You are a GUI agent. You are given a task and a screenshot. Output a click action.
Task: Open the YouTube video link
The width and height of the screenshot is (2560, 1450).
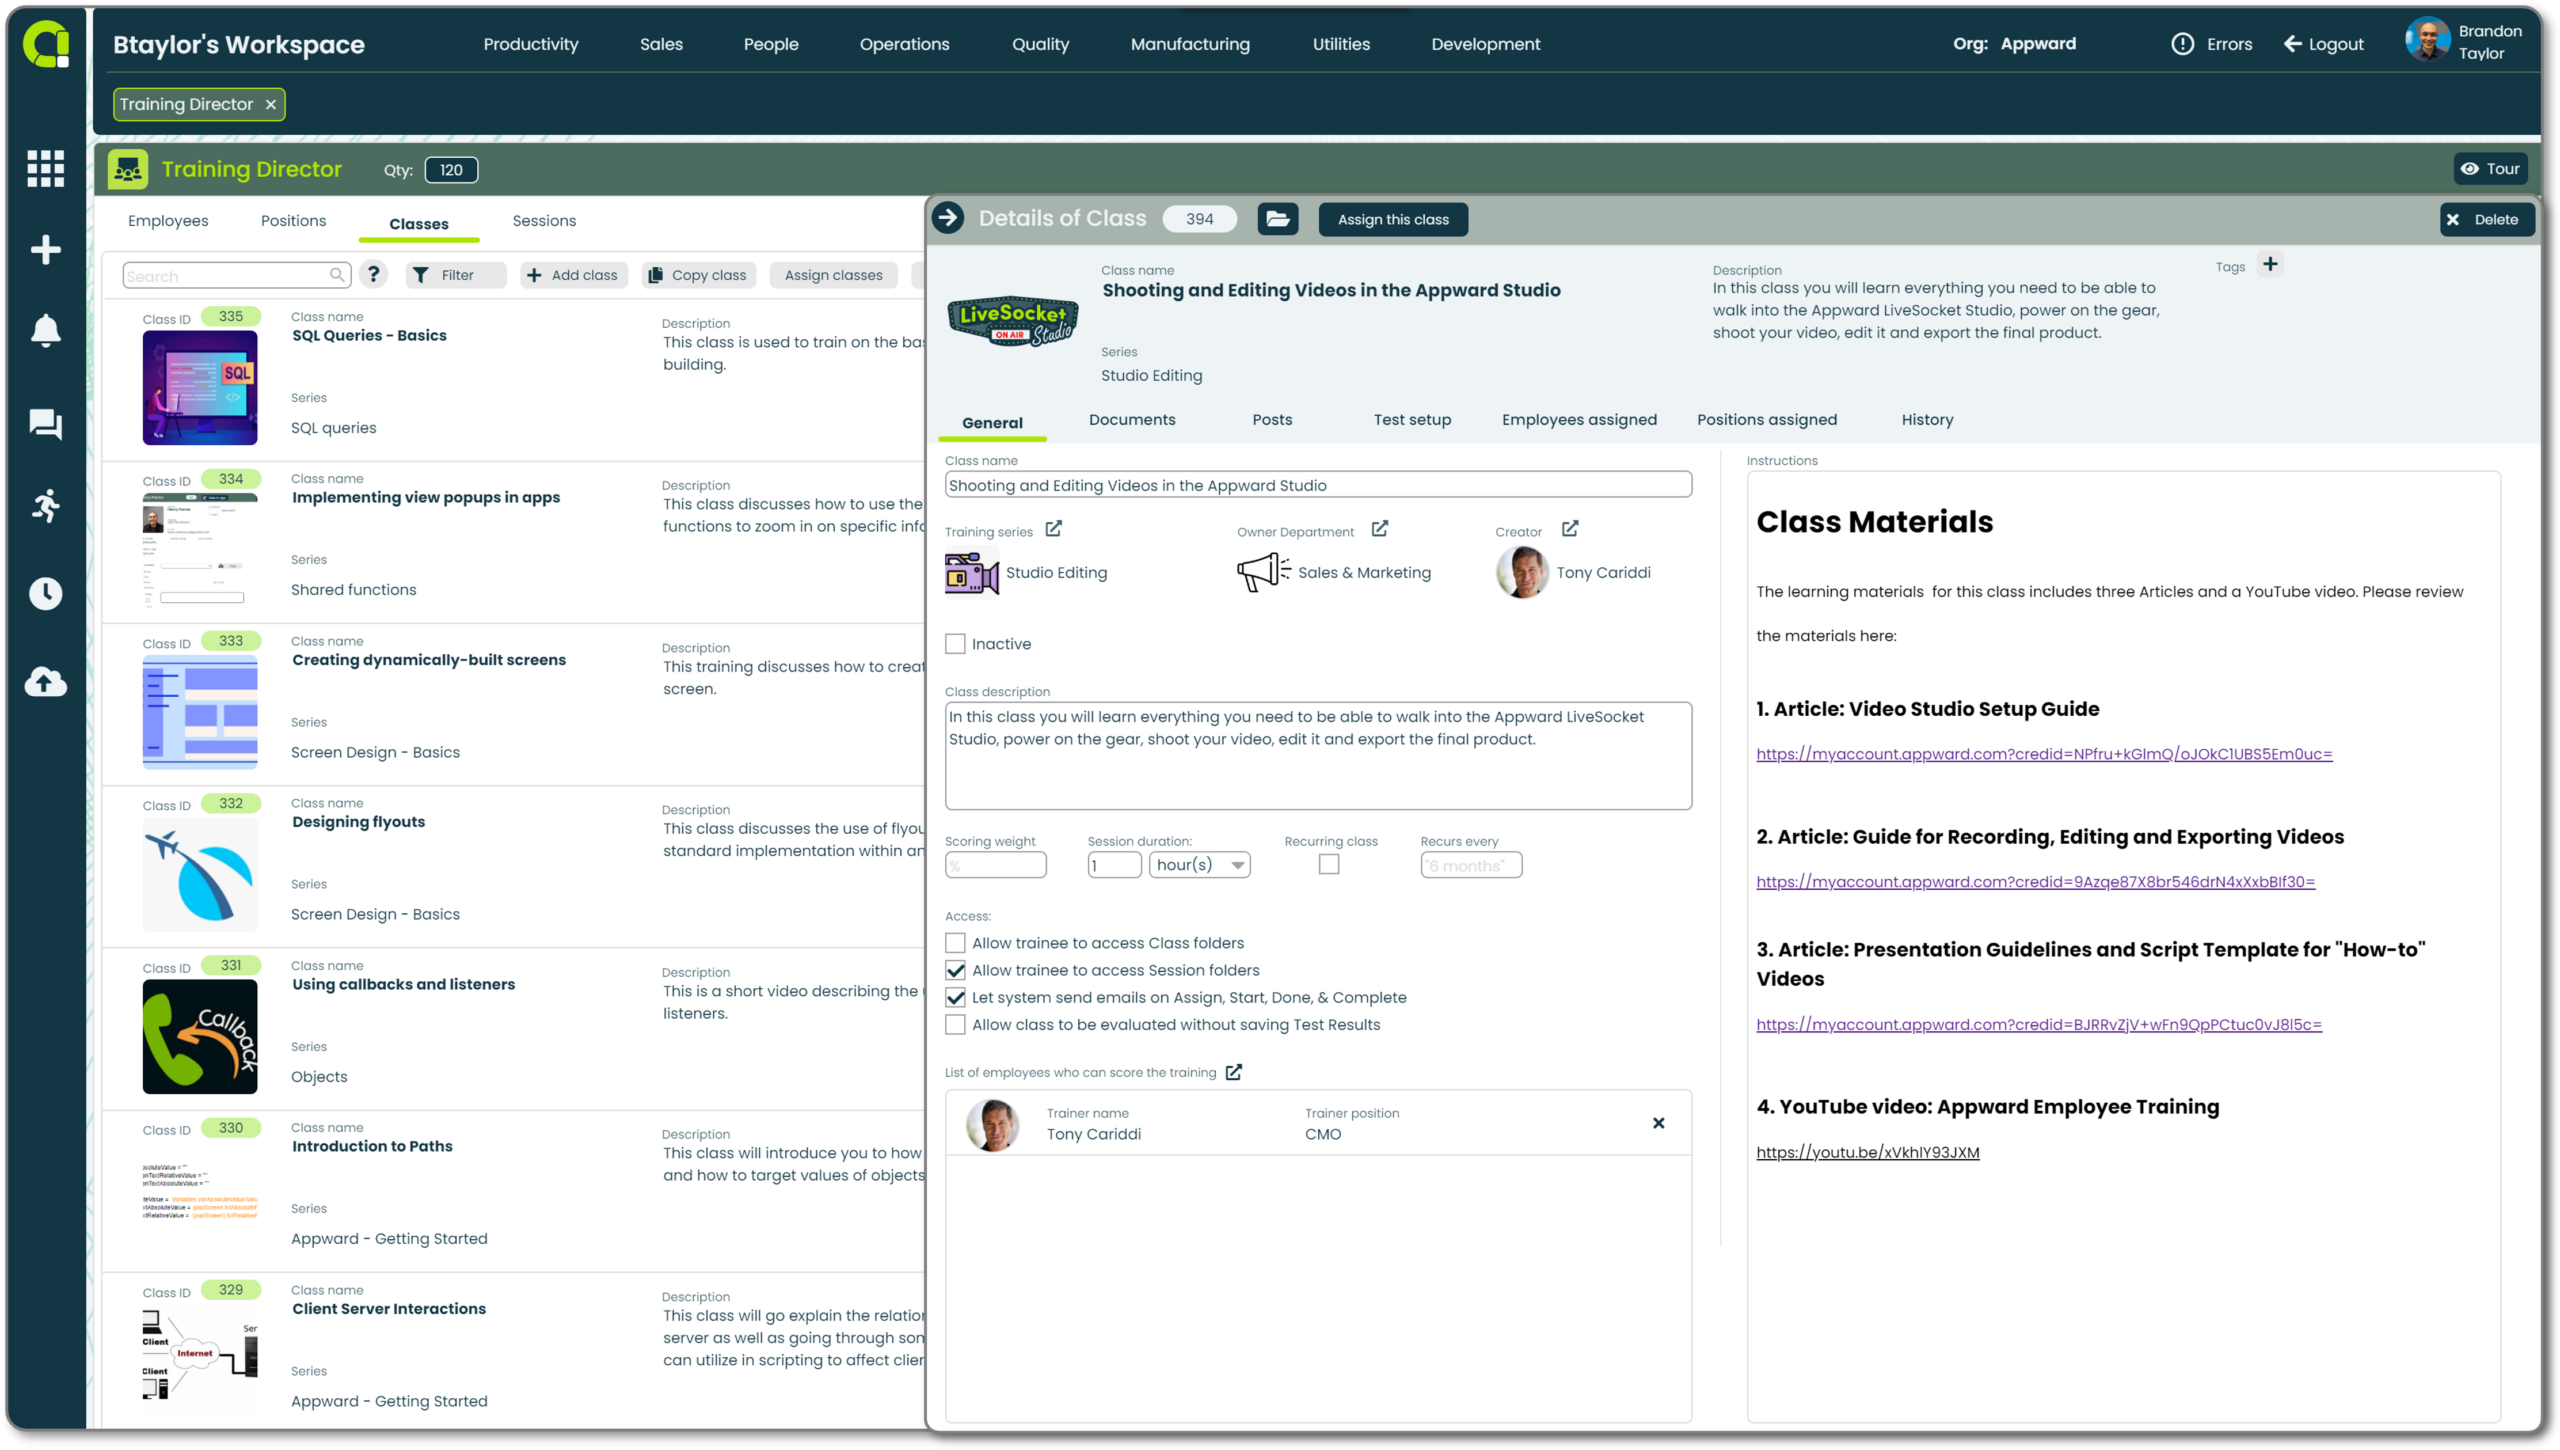point(1867,1152)
